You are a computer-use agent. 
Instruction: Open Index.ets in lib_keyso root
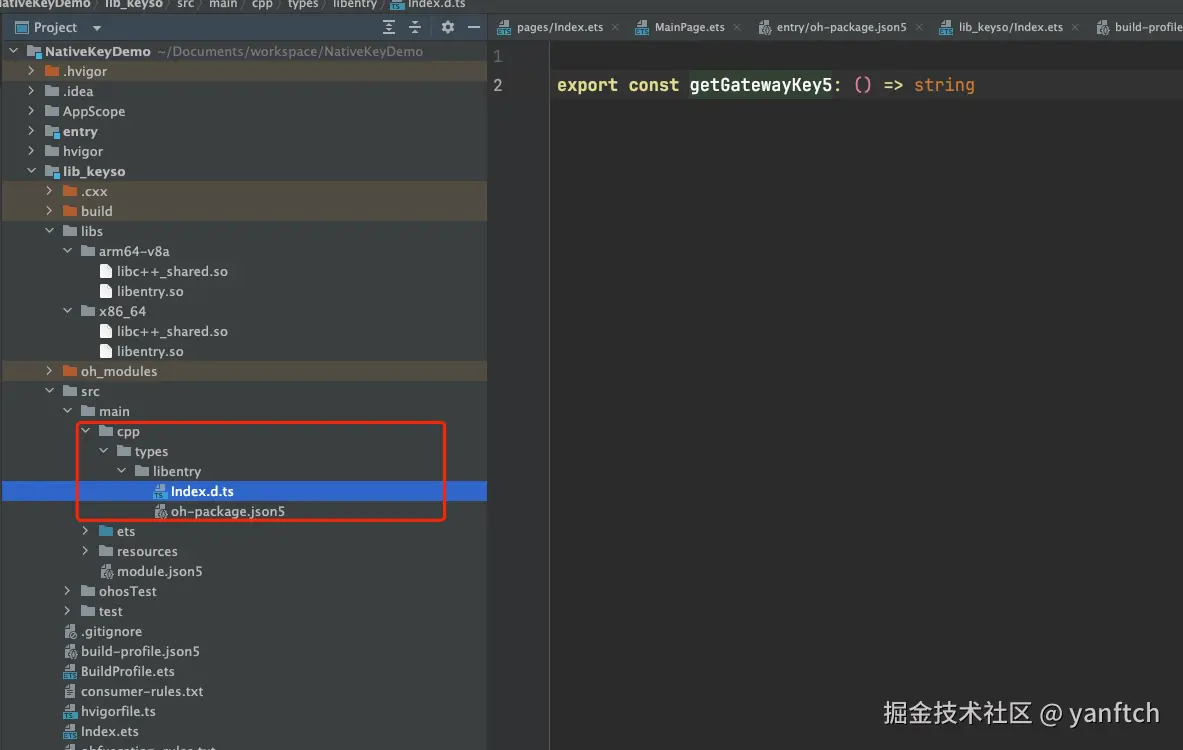pyautogui.click(x=109, y=731)
